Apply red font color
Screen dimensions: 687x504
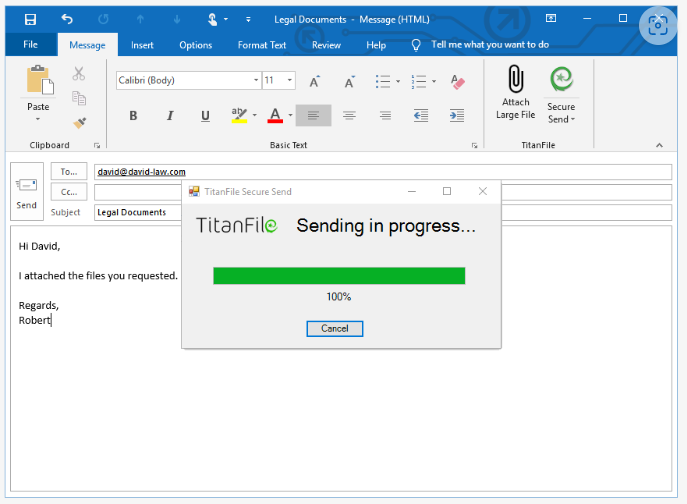click(275, 115)
